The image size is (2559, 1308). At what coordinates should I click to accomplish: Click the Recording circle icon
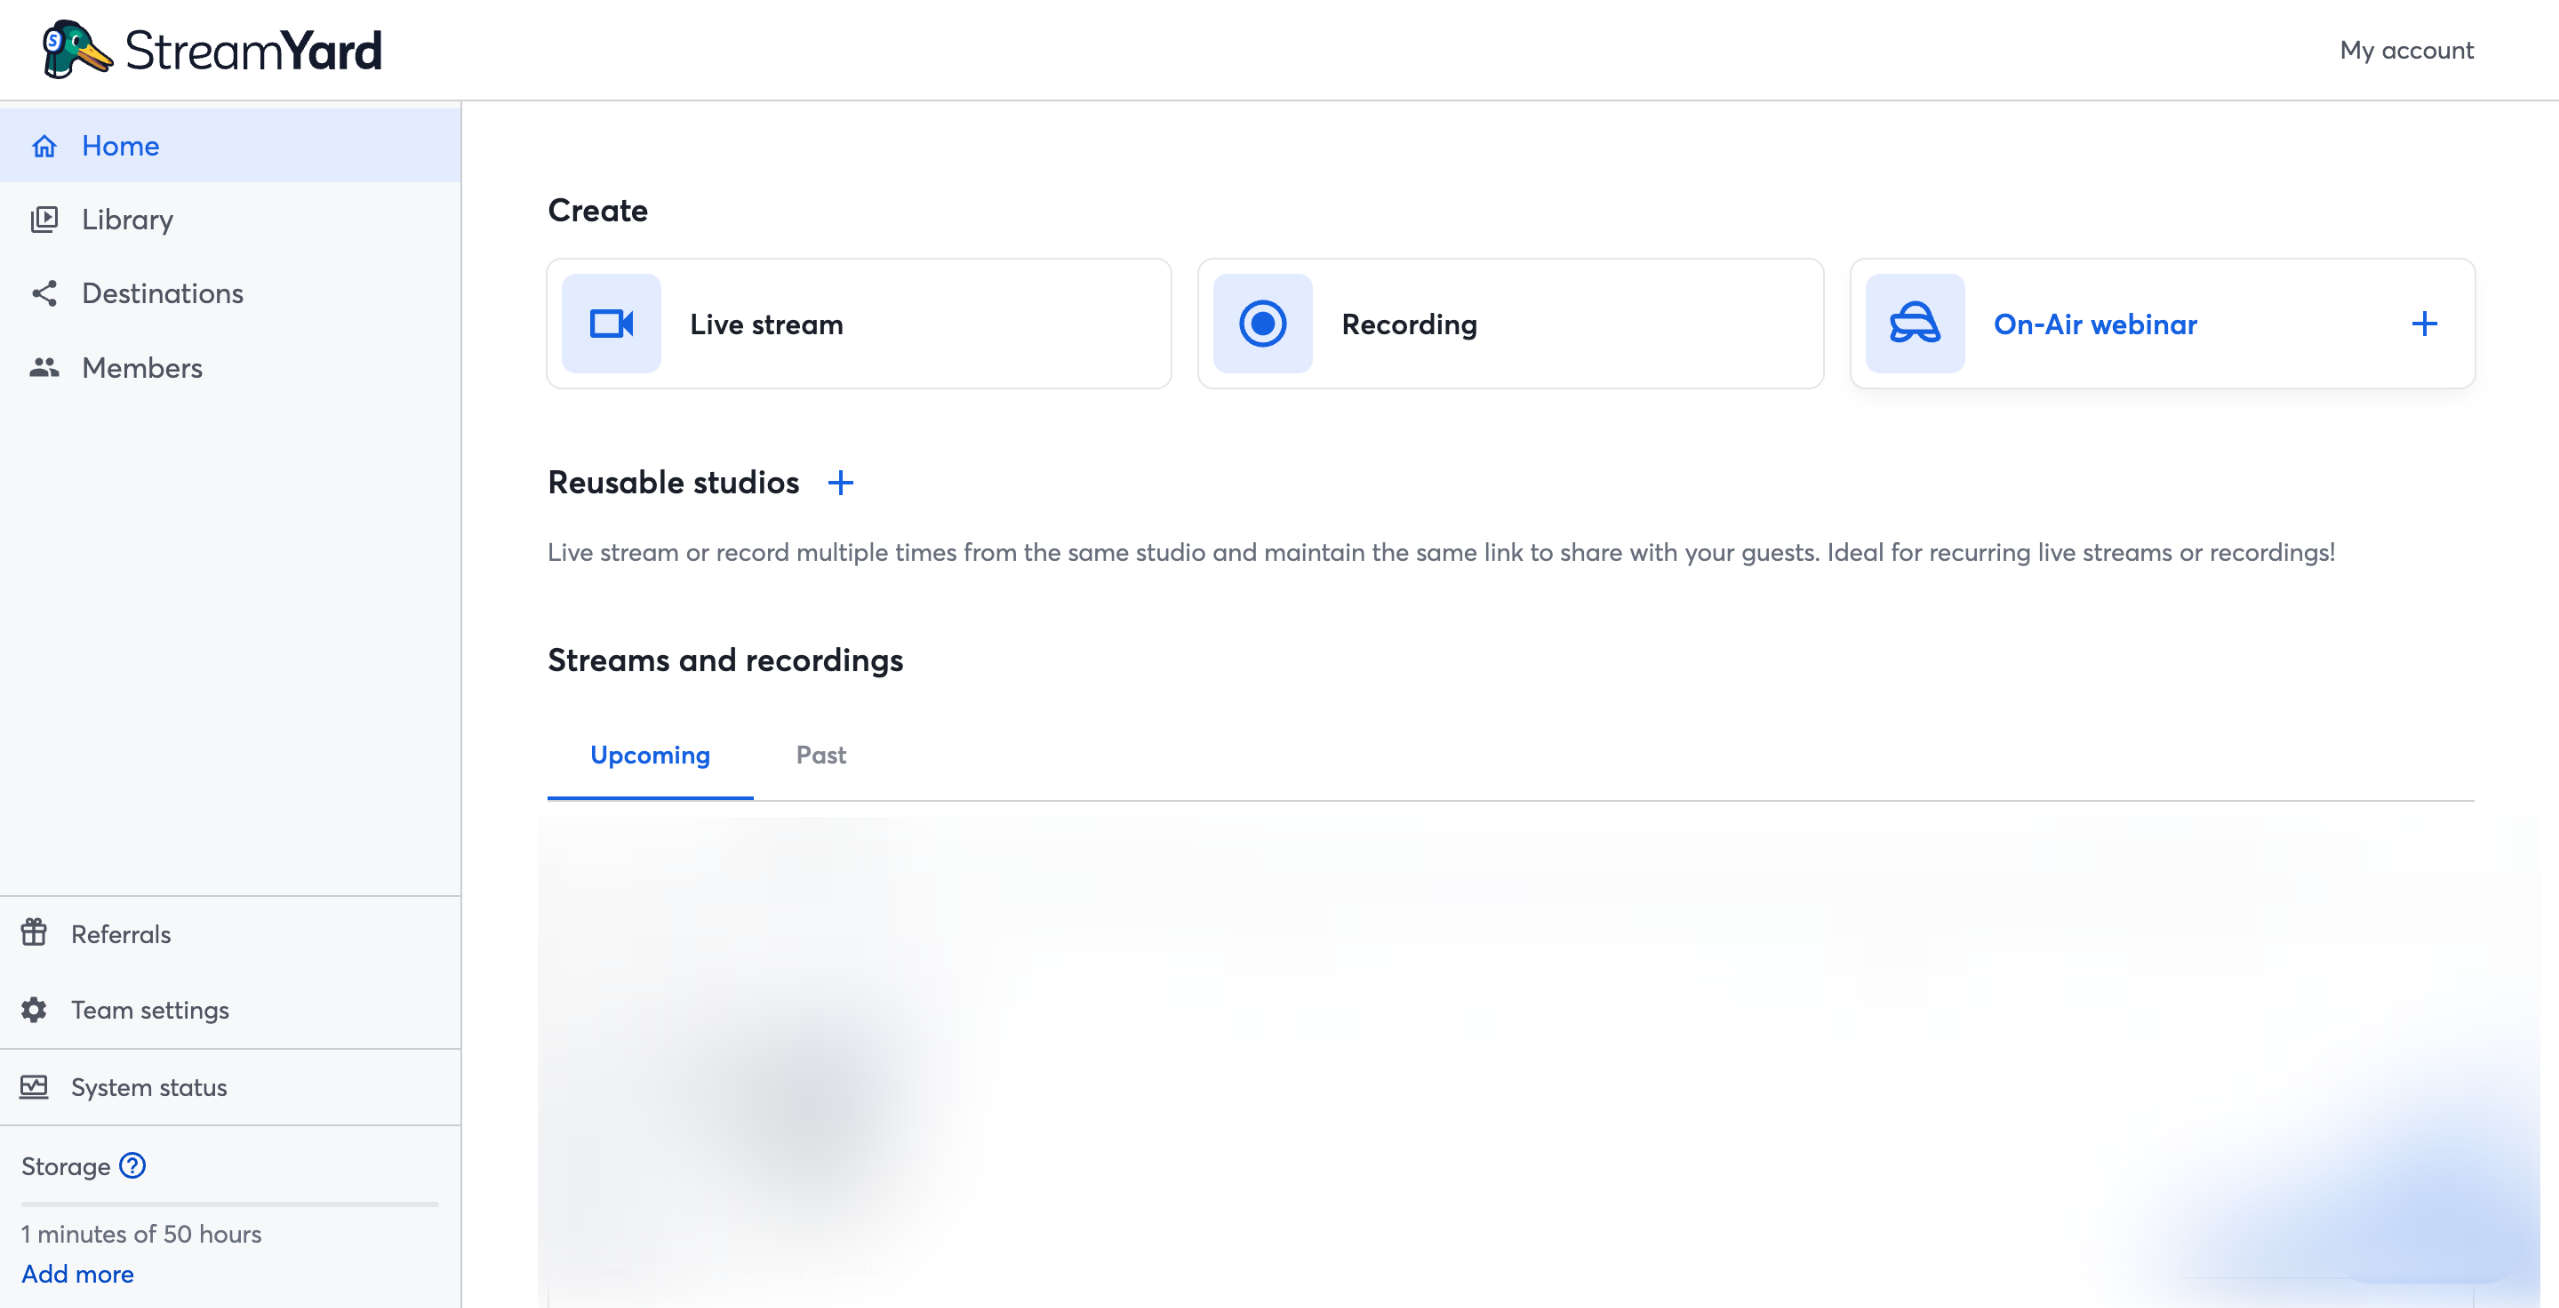(x=1262, y=324)
